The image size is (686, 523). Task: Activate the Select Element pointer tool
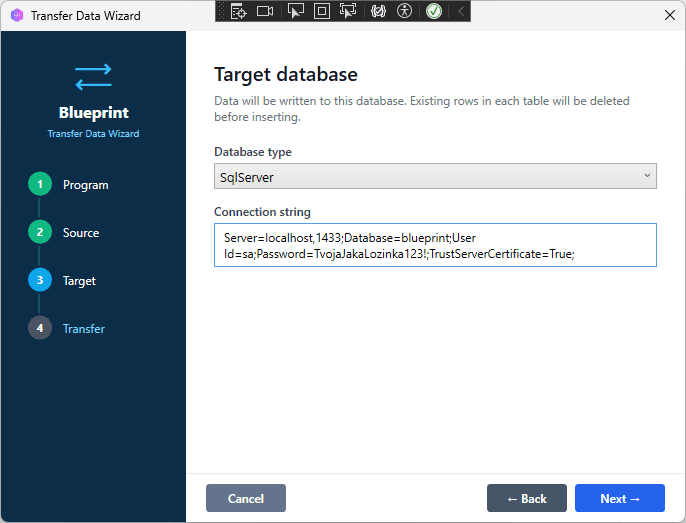pyautogui.click(x=296, y=11)
